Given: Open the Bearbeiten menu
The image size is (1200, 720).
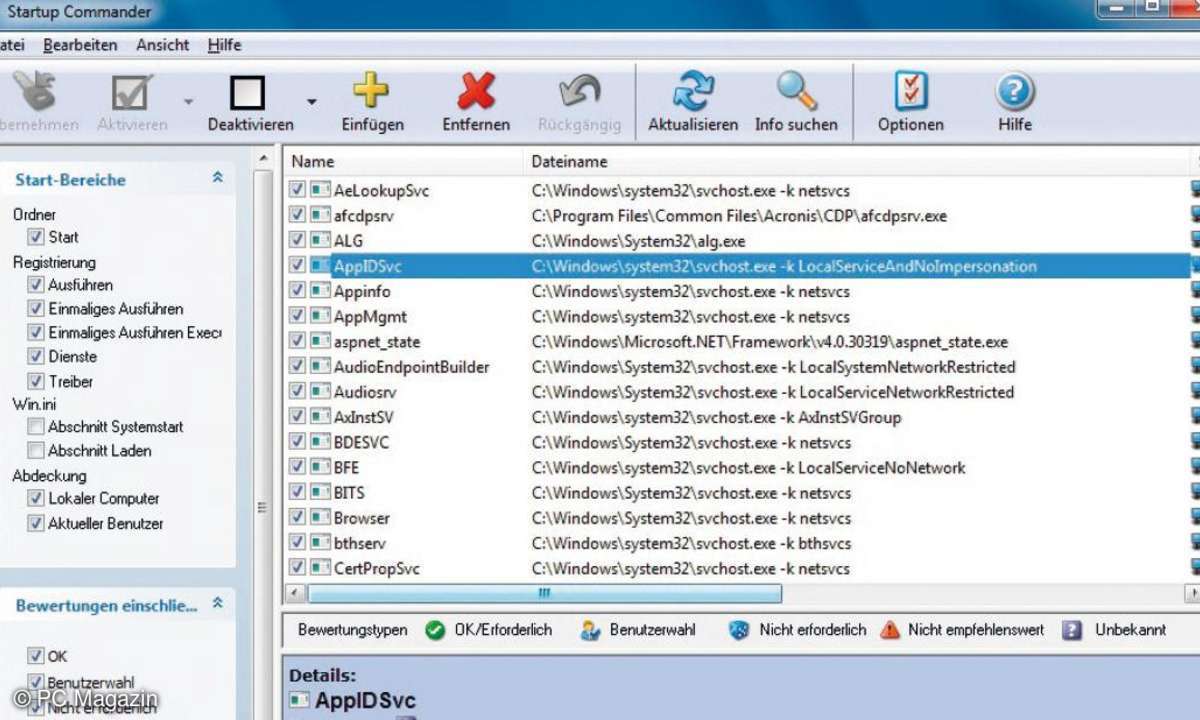Looking at the screenshot, I should (x=80, y=45).
